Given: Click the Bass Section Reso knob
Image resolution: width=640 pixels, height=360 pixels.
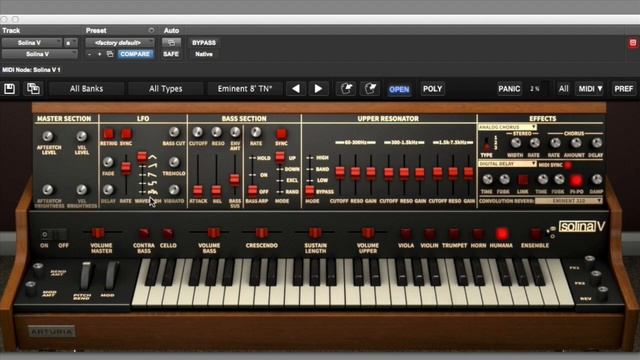Looking at the screenshot, I should click(216, 132).
